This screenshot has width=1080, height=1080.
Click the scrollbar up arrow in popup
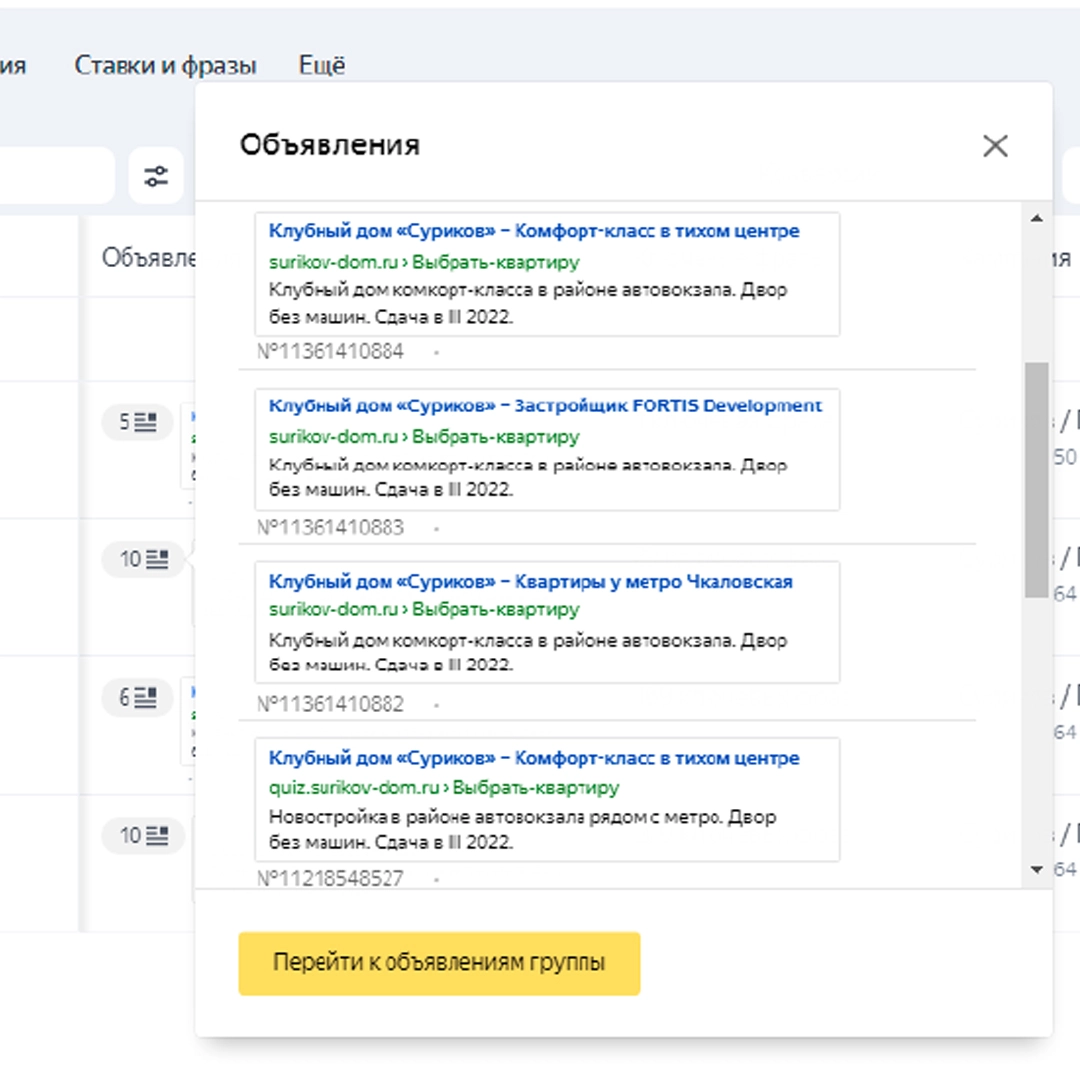pos(1037,218)
